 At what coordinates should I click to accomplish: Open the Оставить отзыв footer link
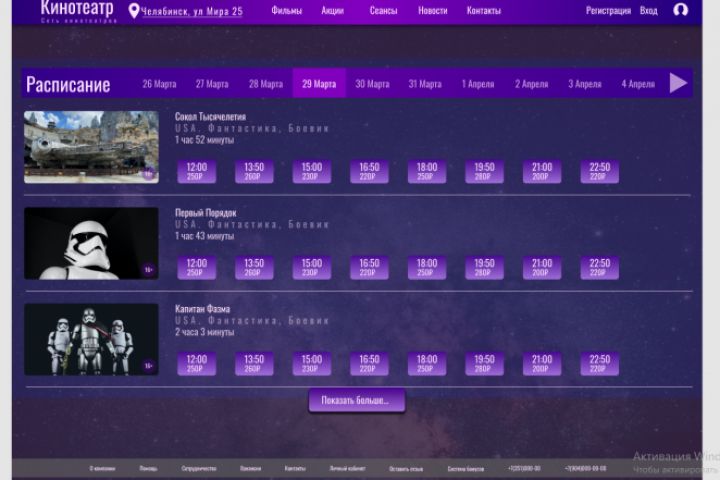pyautogui.click(x=406, y=469)
